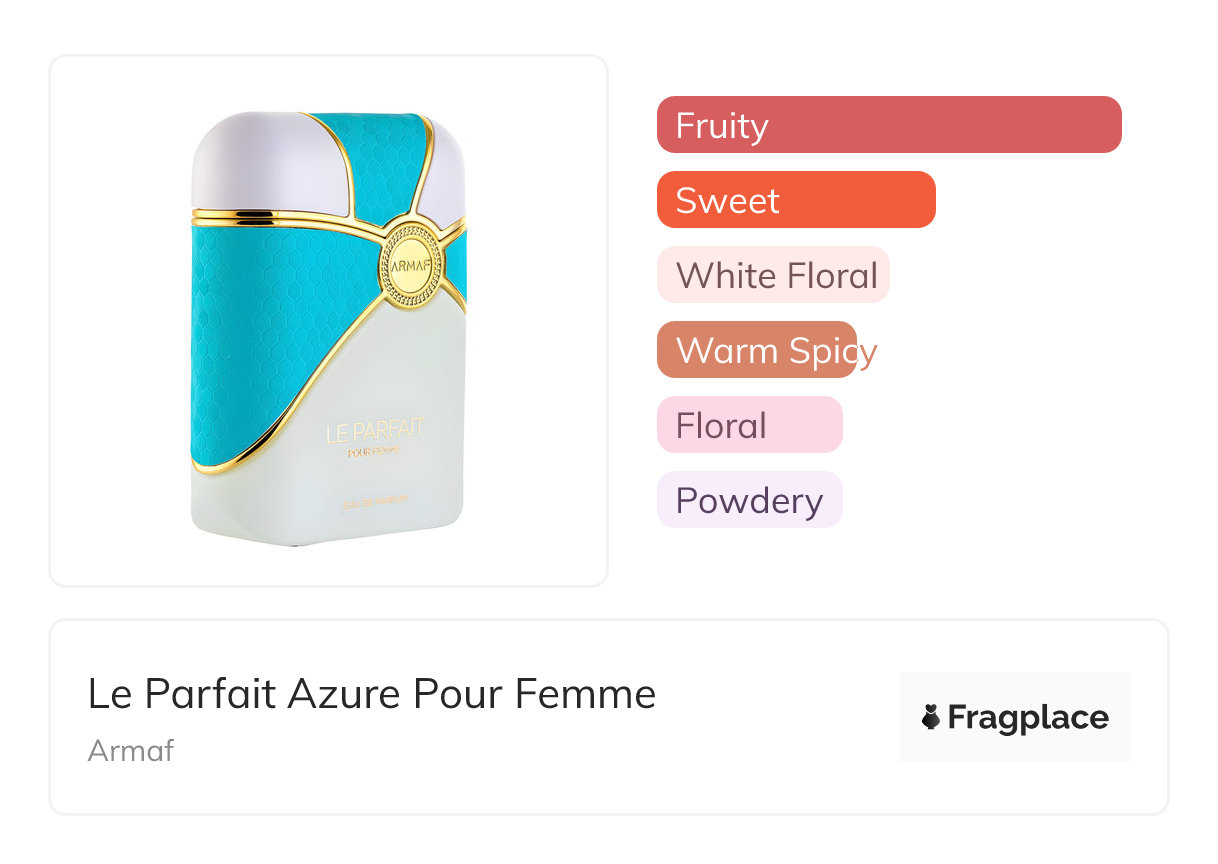Click the Floral accord tag
This screenshot has width=1218, height=864.
(749, 425)
